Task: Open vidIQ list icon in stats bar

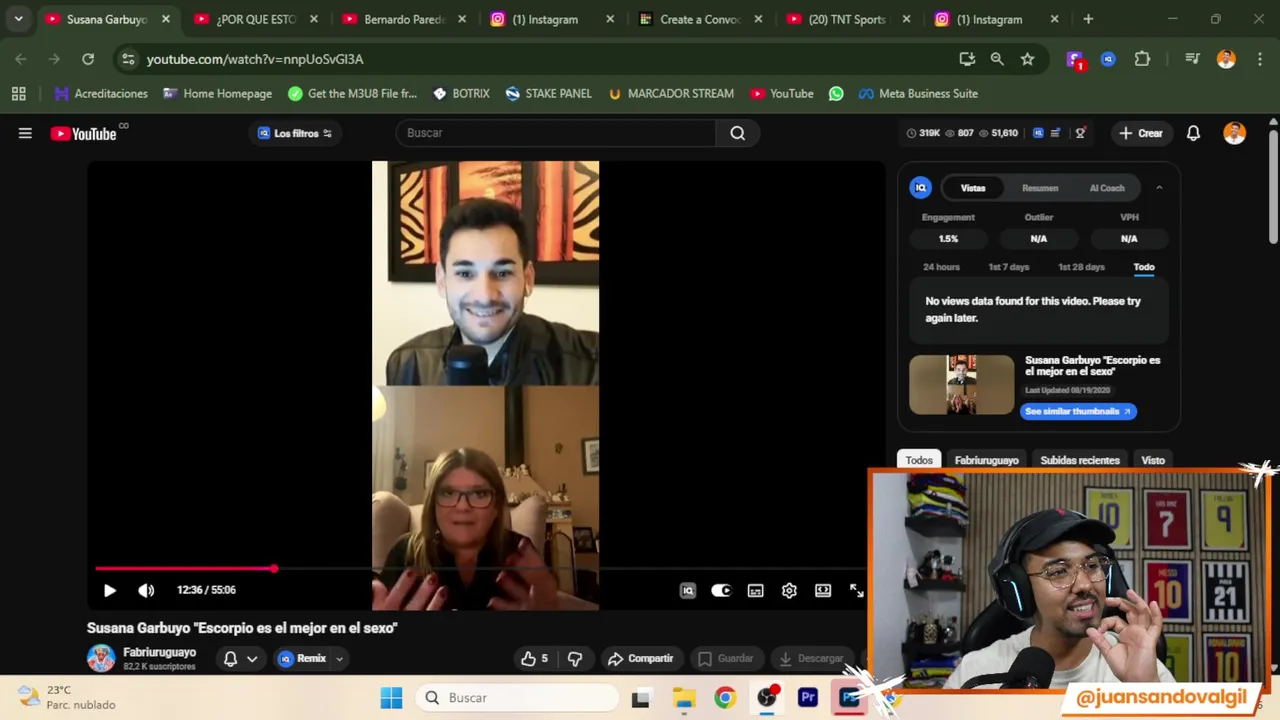Action: pos(1055,133)
